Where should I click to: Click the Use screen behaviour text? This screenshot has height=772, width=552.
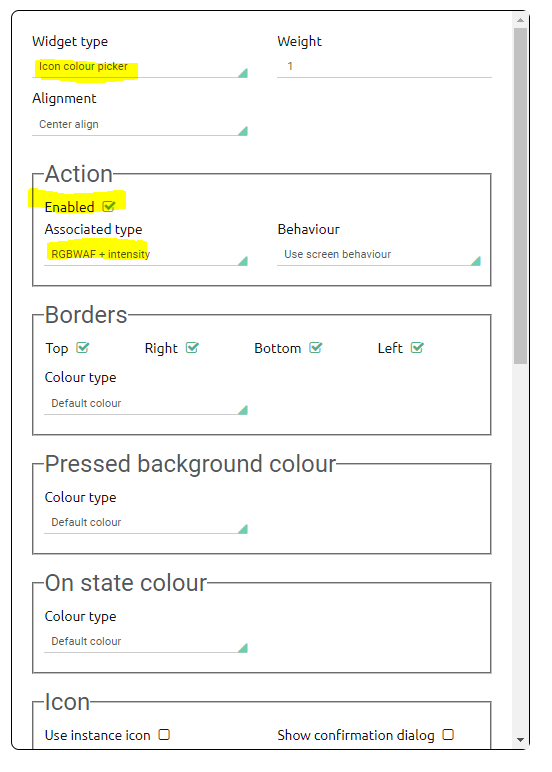[x=337, y=255]
